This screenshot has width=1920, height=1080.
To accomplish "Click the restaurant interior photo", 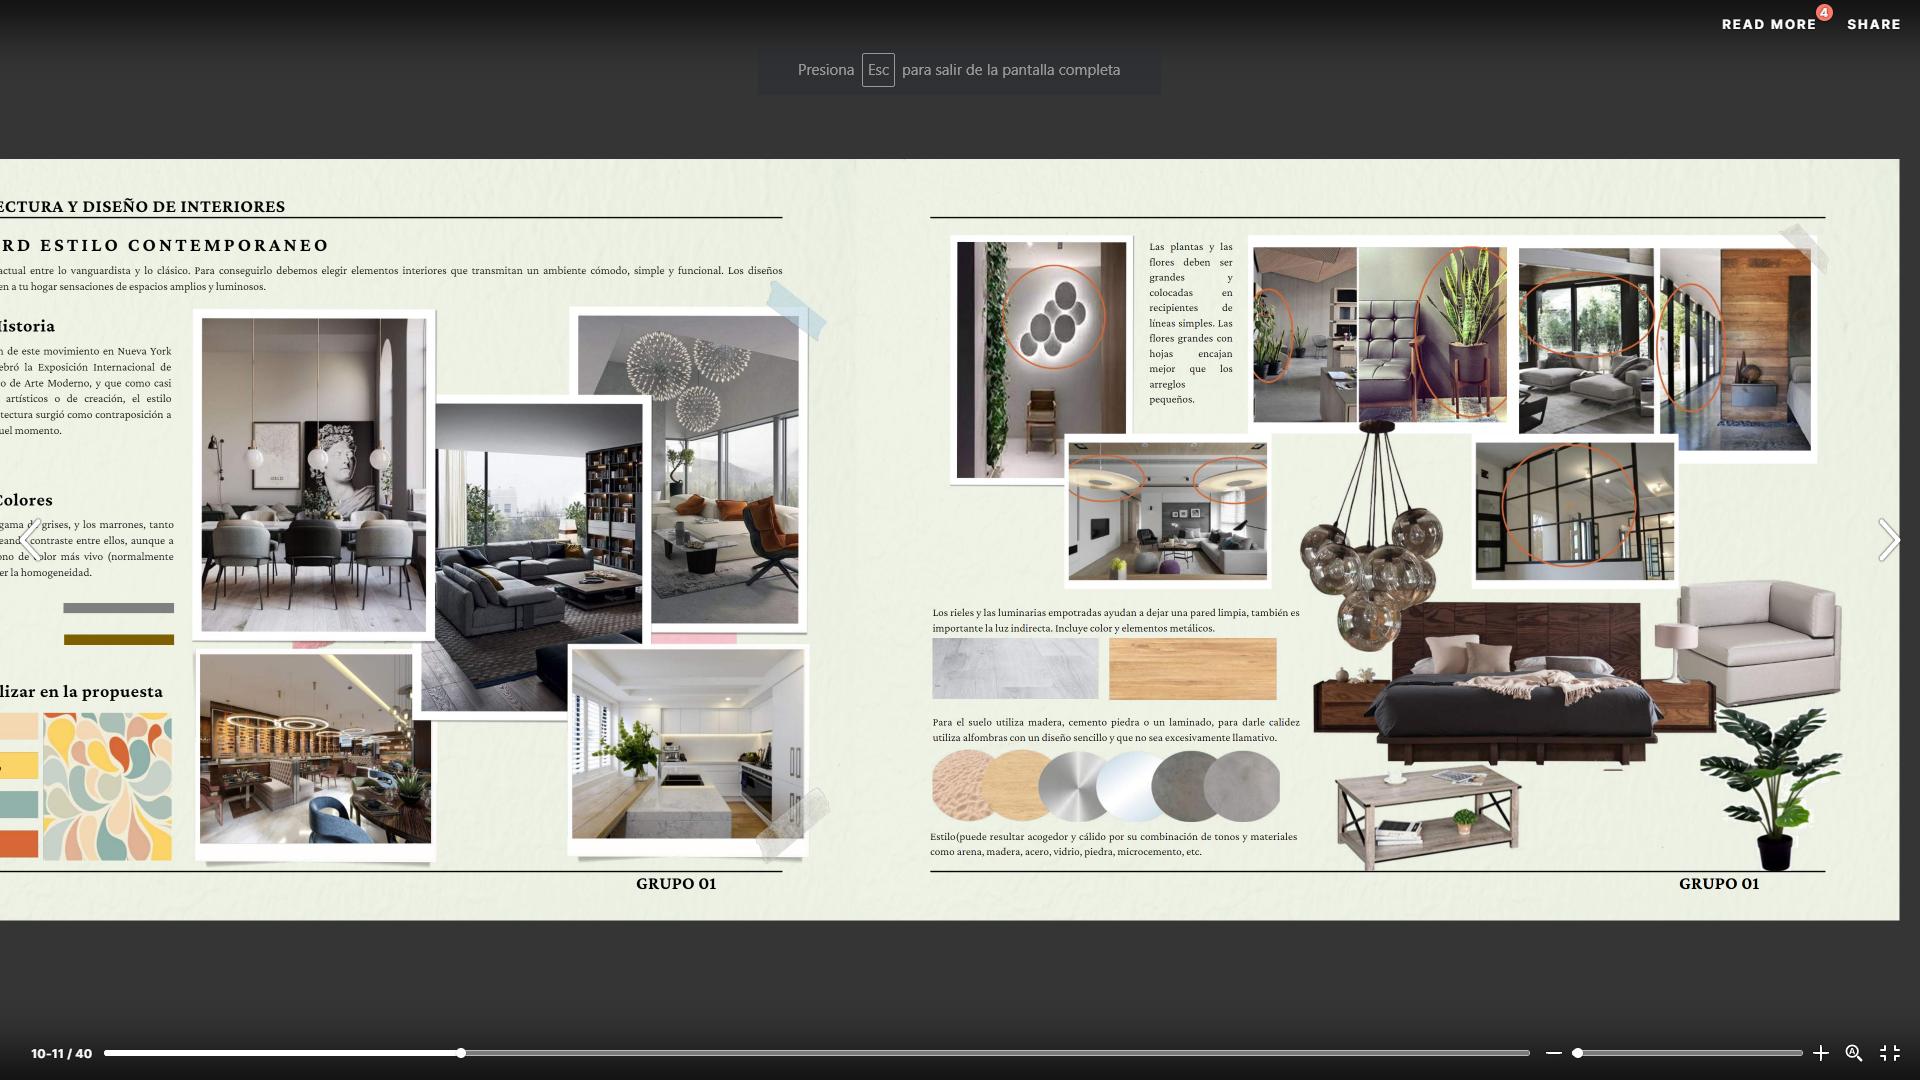I will pos(315,748).
